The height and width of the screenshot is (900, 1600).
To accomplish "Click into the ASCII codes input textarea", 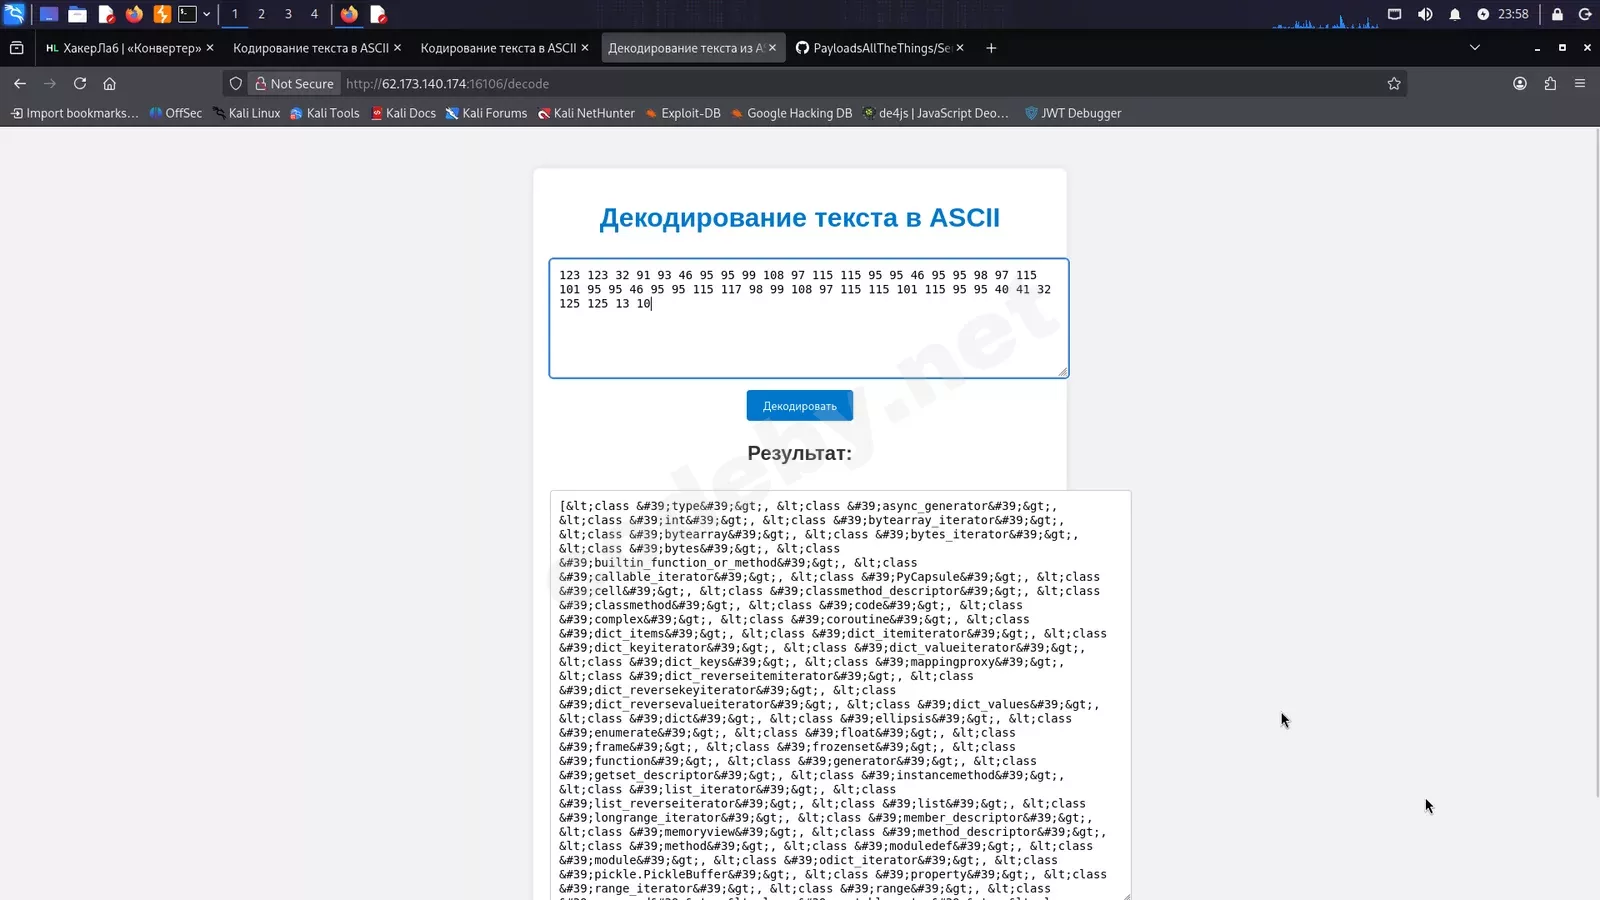I will click(809, 318).
